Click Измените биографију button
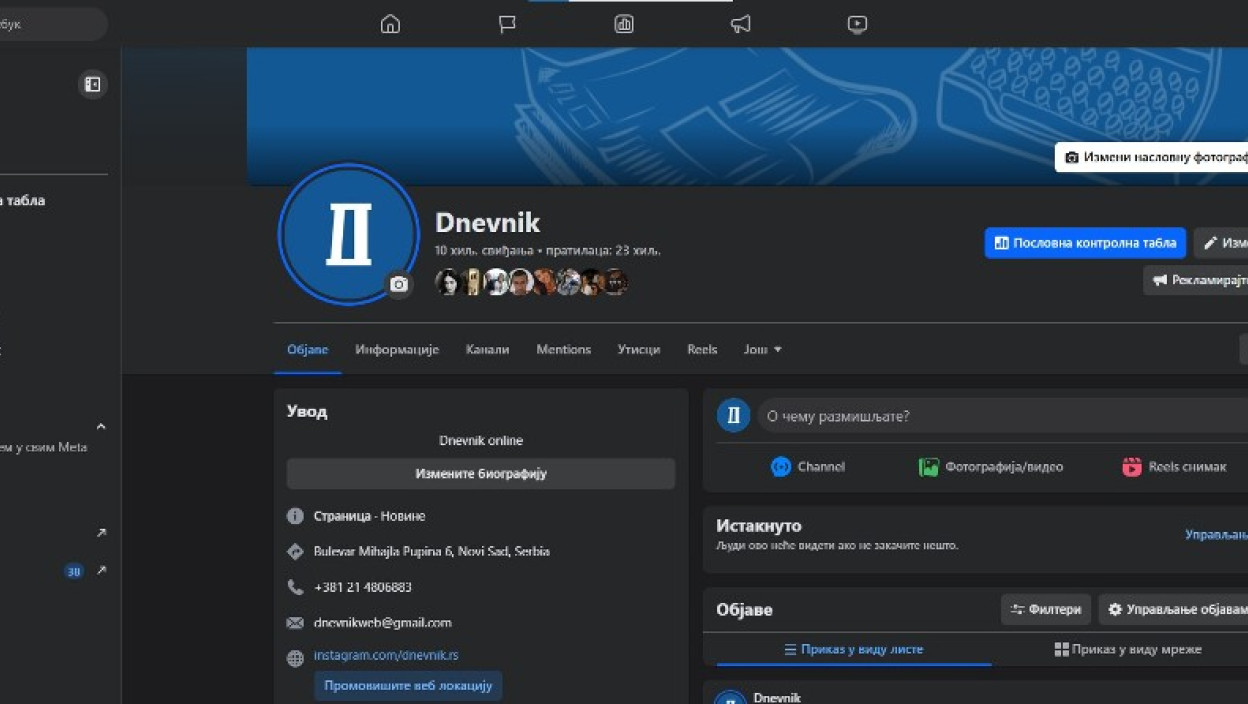This screenshot has width=1248, height=704. click(x=481, y=474)
